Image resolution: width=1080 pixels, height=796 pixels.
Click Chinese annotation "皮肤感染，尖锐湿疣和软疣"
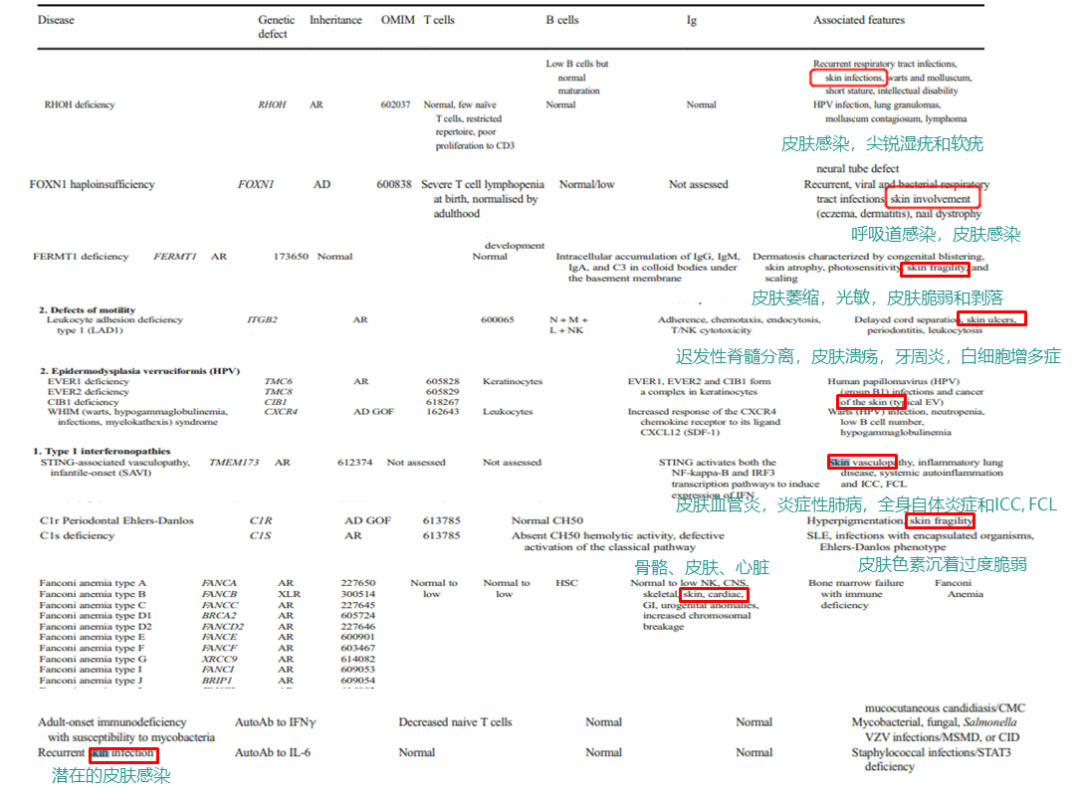[881, 144]
